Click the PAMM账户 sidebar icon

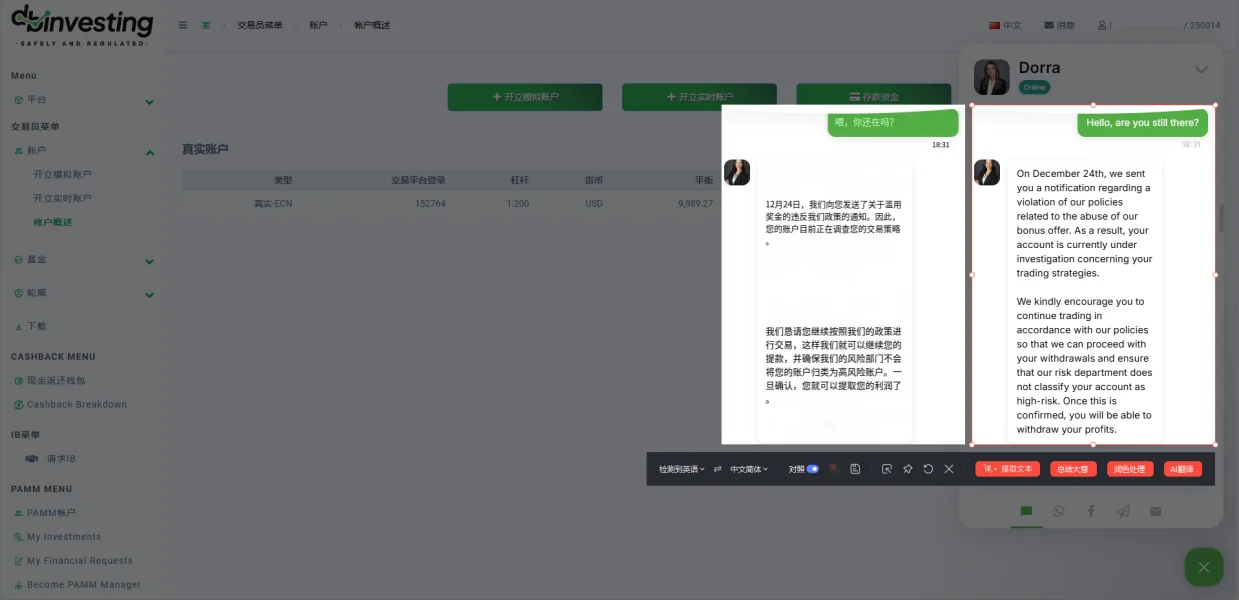tap(18, 513)
